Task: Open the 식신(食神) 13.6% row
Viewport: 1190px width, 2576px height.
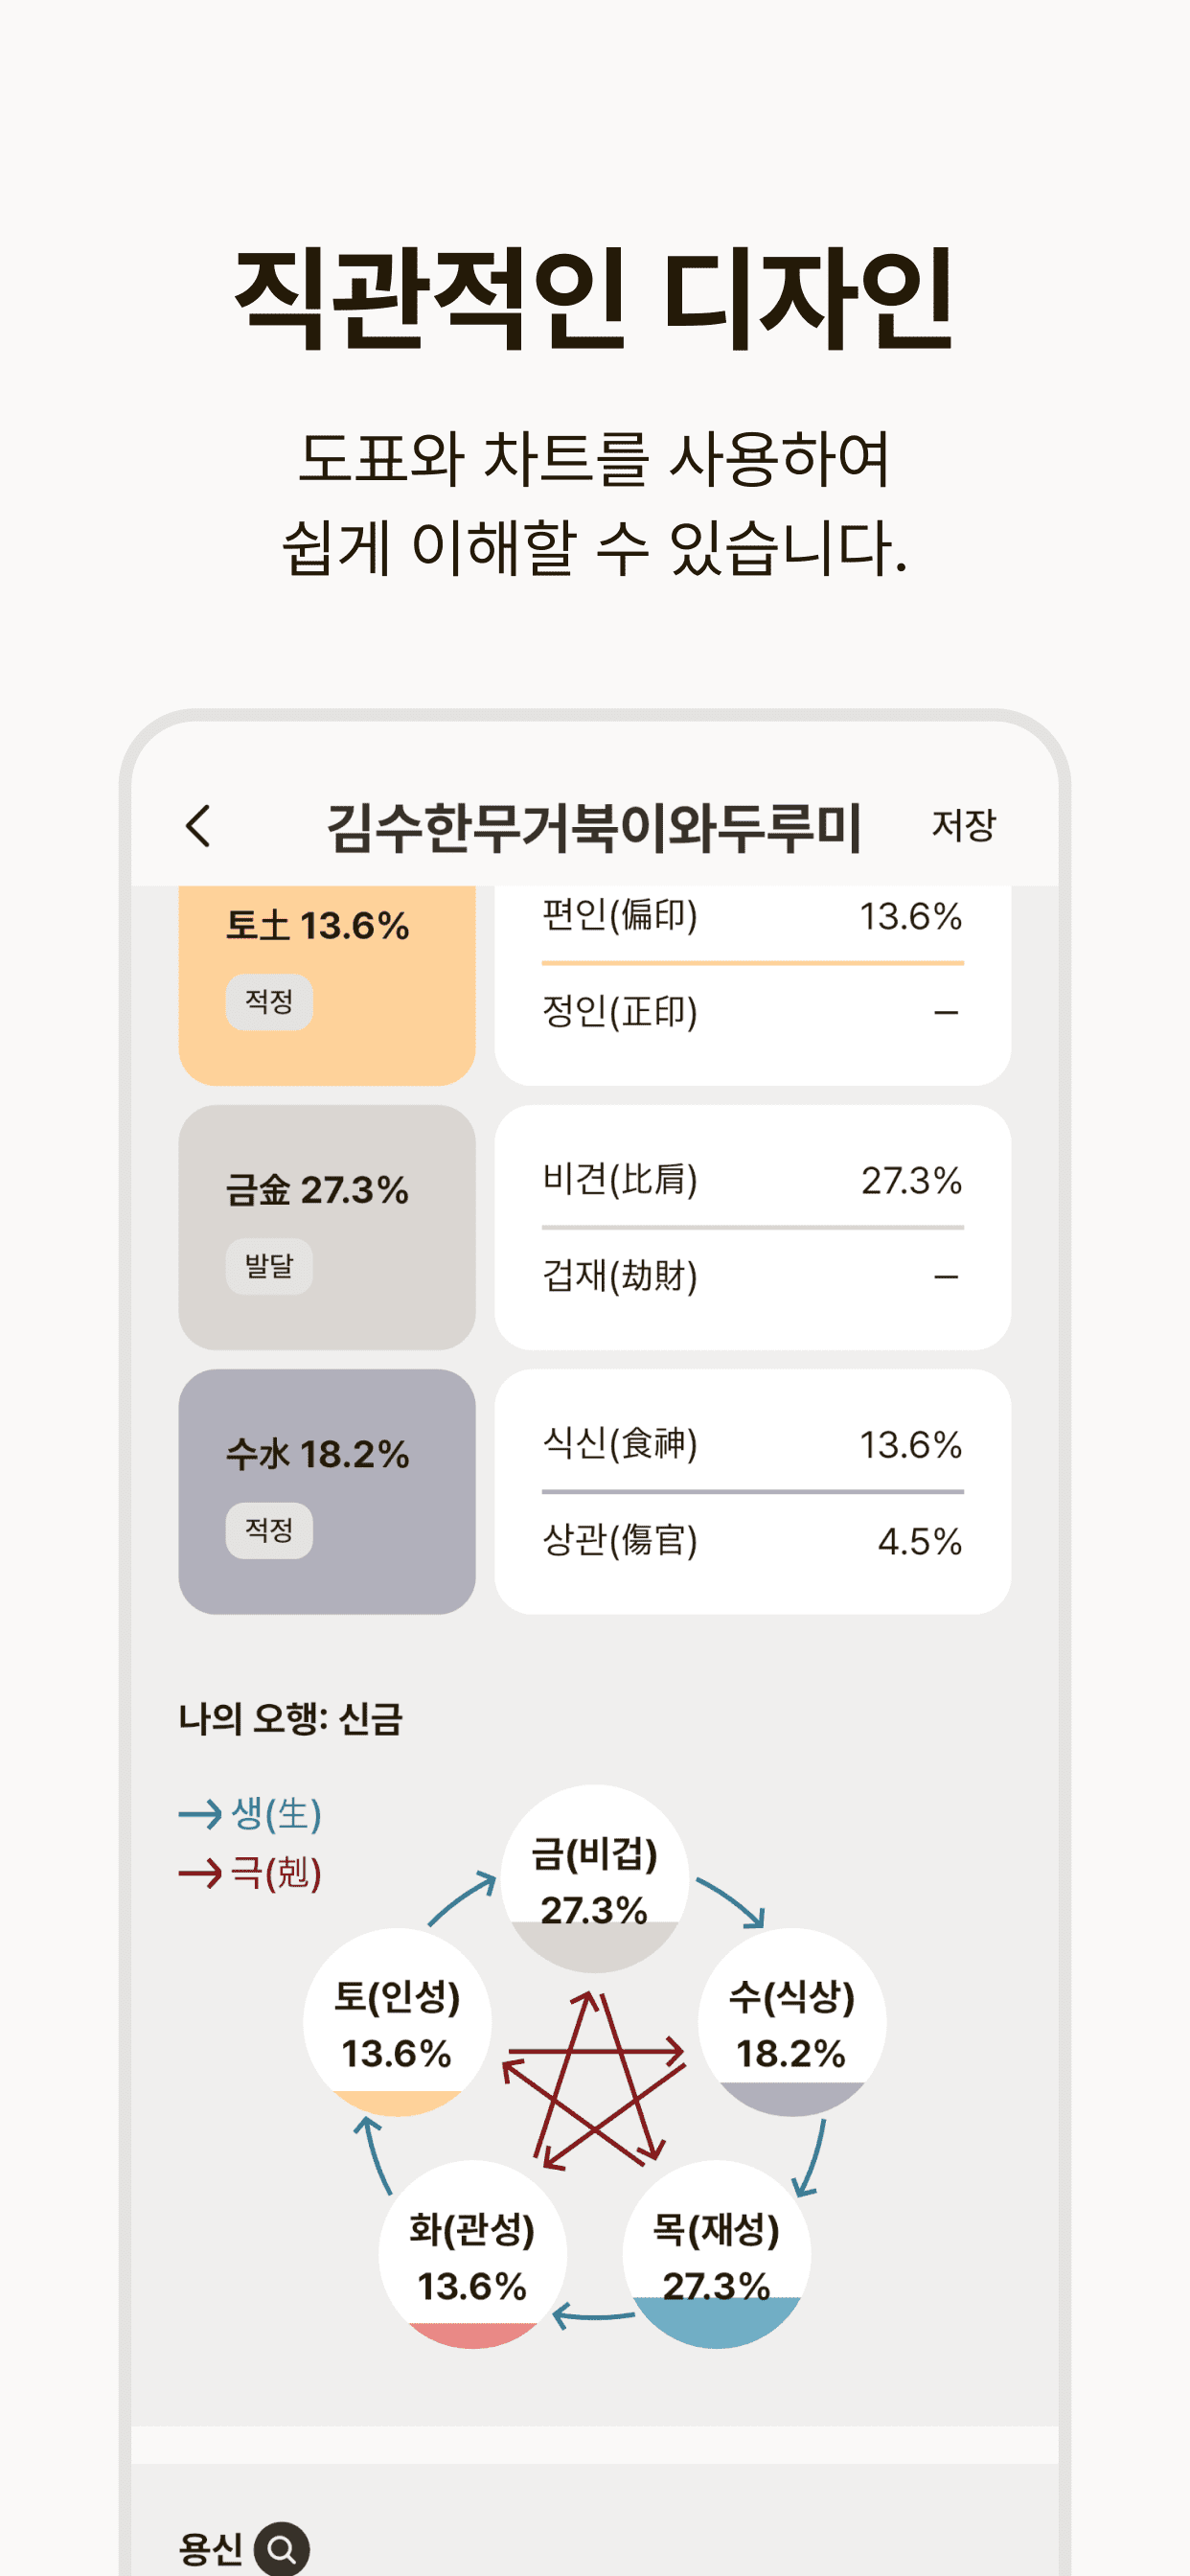Action: (x=752, y=1444)
